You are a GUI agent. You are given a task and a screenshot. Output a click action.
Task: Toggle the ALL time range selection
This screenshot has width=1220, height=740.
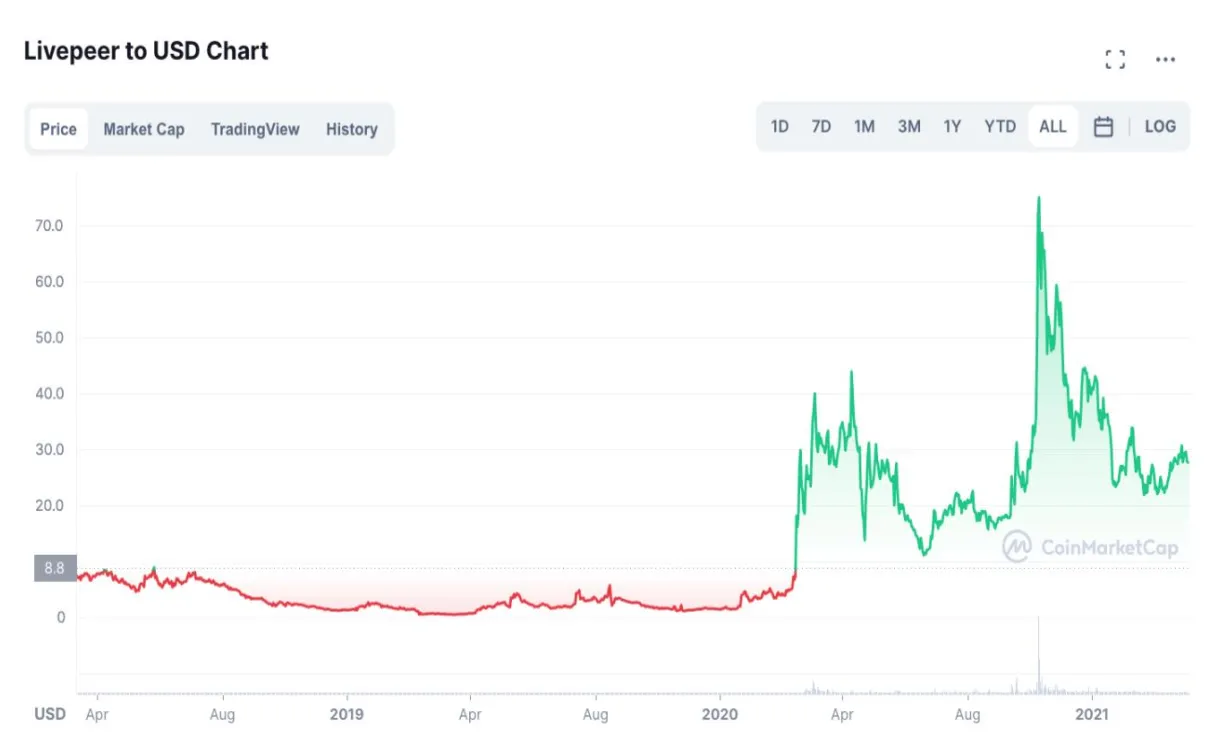click(x=1052, y=126)
